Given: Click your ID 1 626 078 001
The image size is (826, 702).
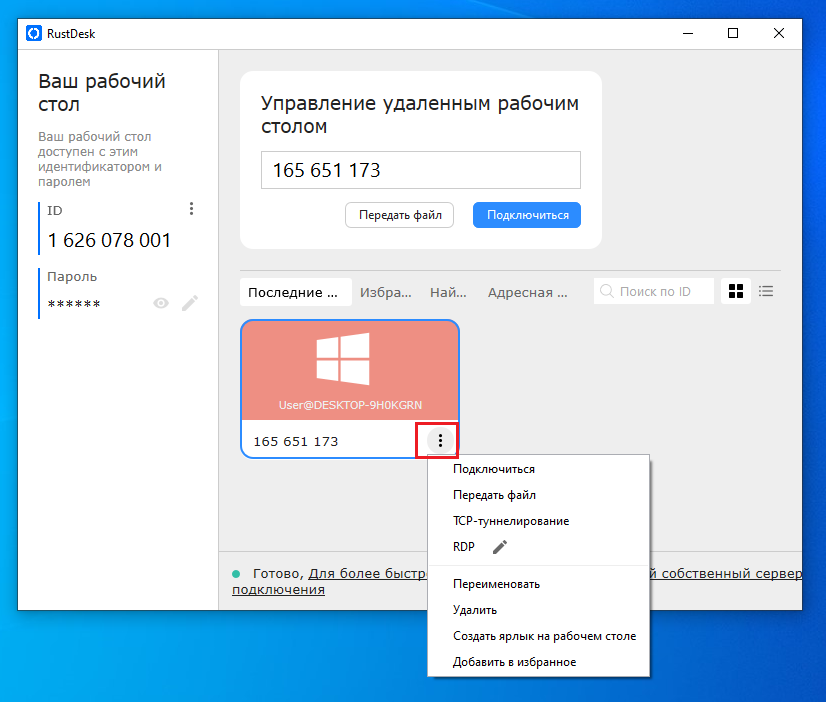Looking at the screenshot, I should [109, 241].
